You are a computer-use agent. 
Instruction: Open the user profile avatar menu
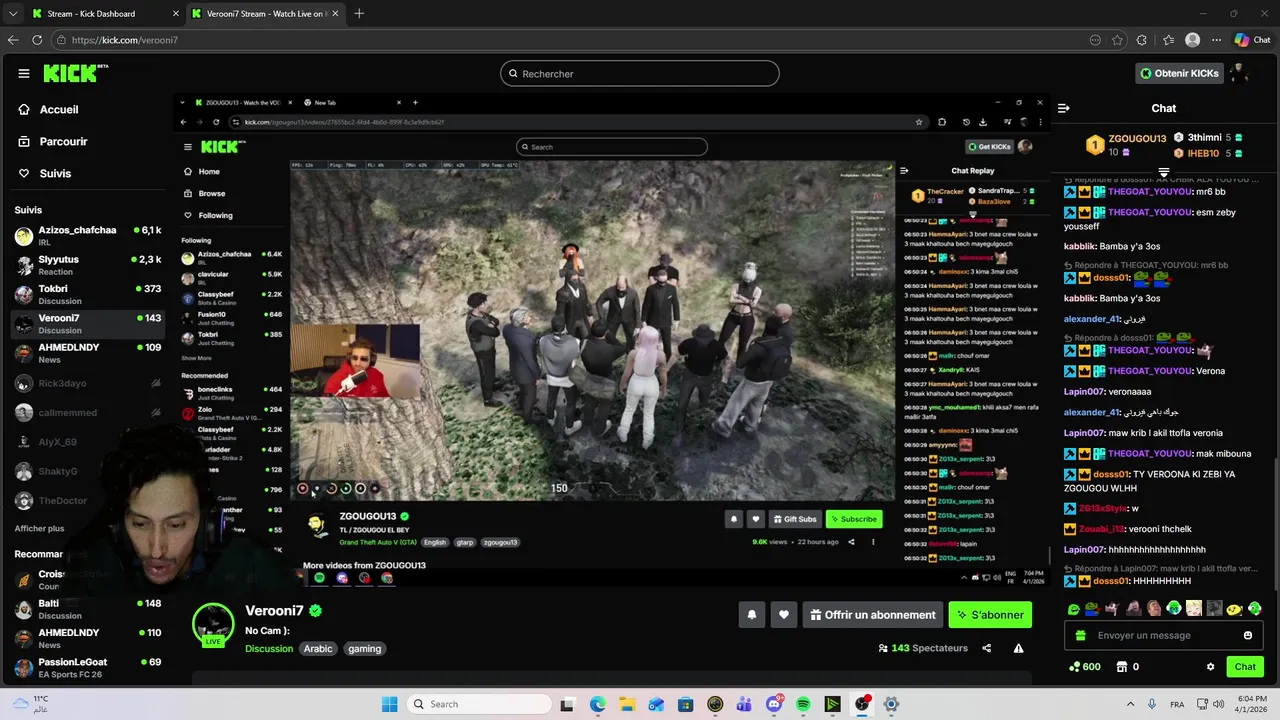tap(1240, 73)
